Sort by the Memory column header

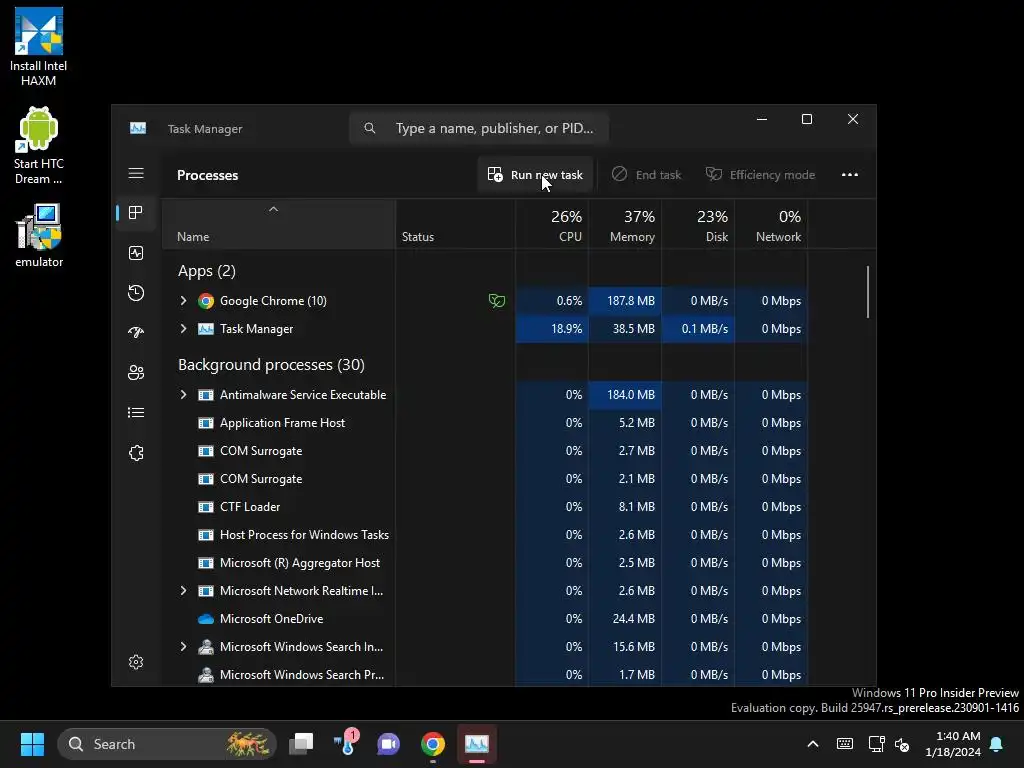click(625, 225)
